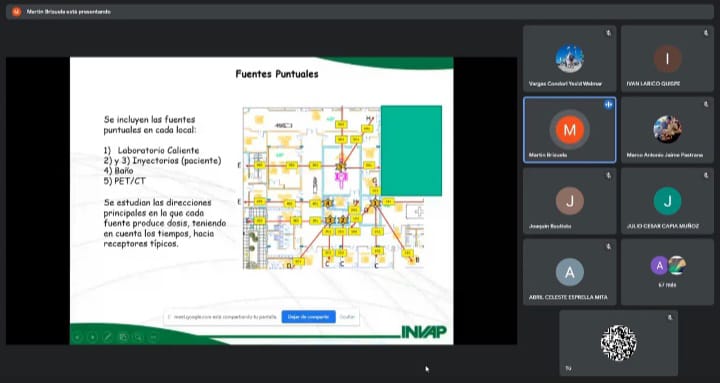Open the 67 más participants tile

coord(667,272)
